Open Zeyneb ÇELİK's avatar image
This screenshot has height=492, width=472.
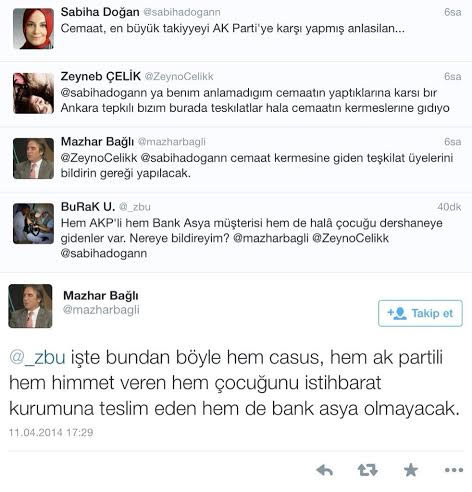pyautogui.click(x=33, y=93)
